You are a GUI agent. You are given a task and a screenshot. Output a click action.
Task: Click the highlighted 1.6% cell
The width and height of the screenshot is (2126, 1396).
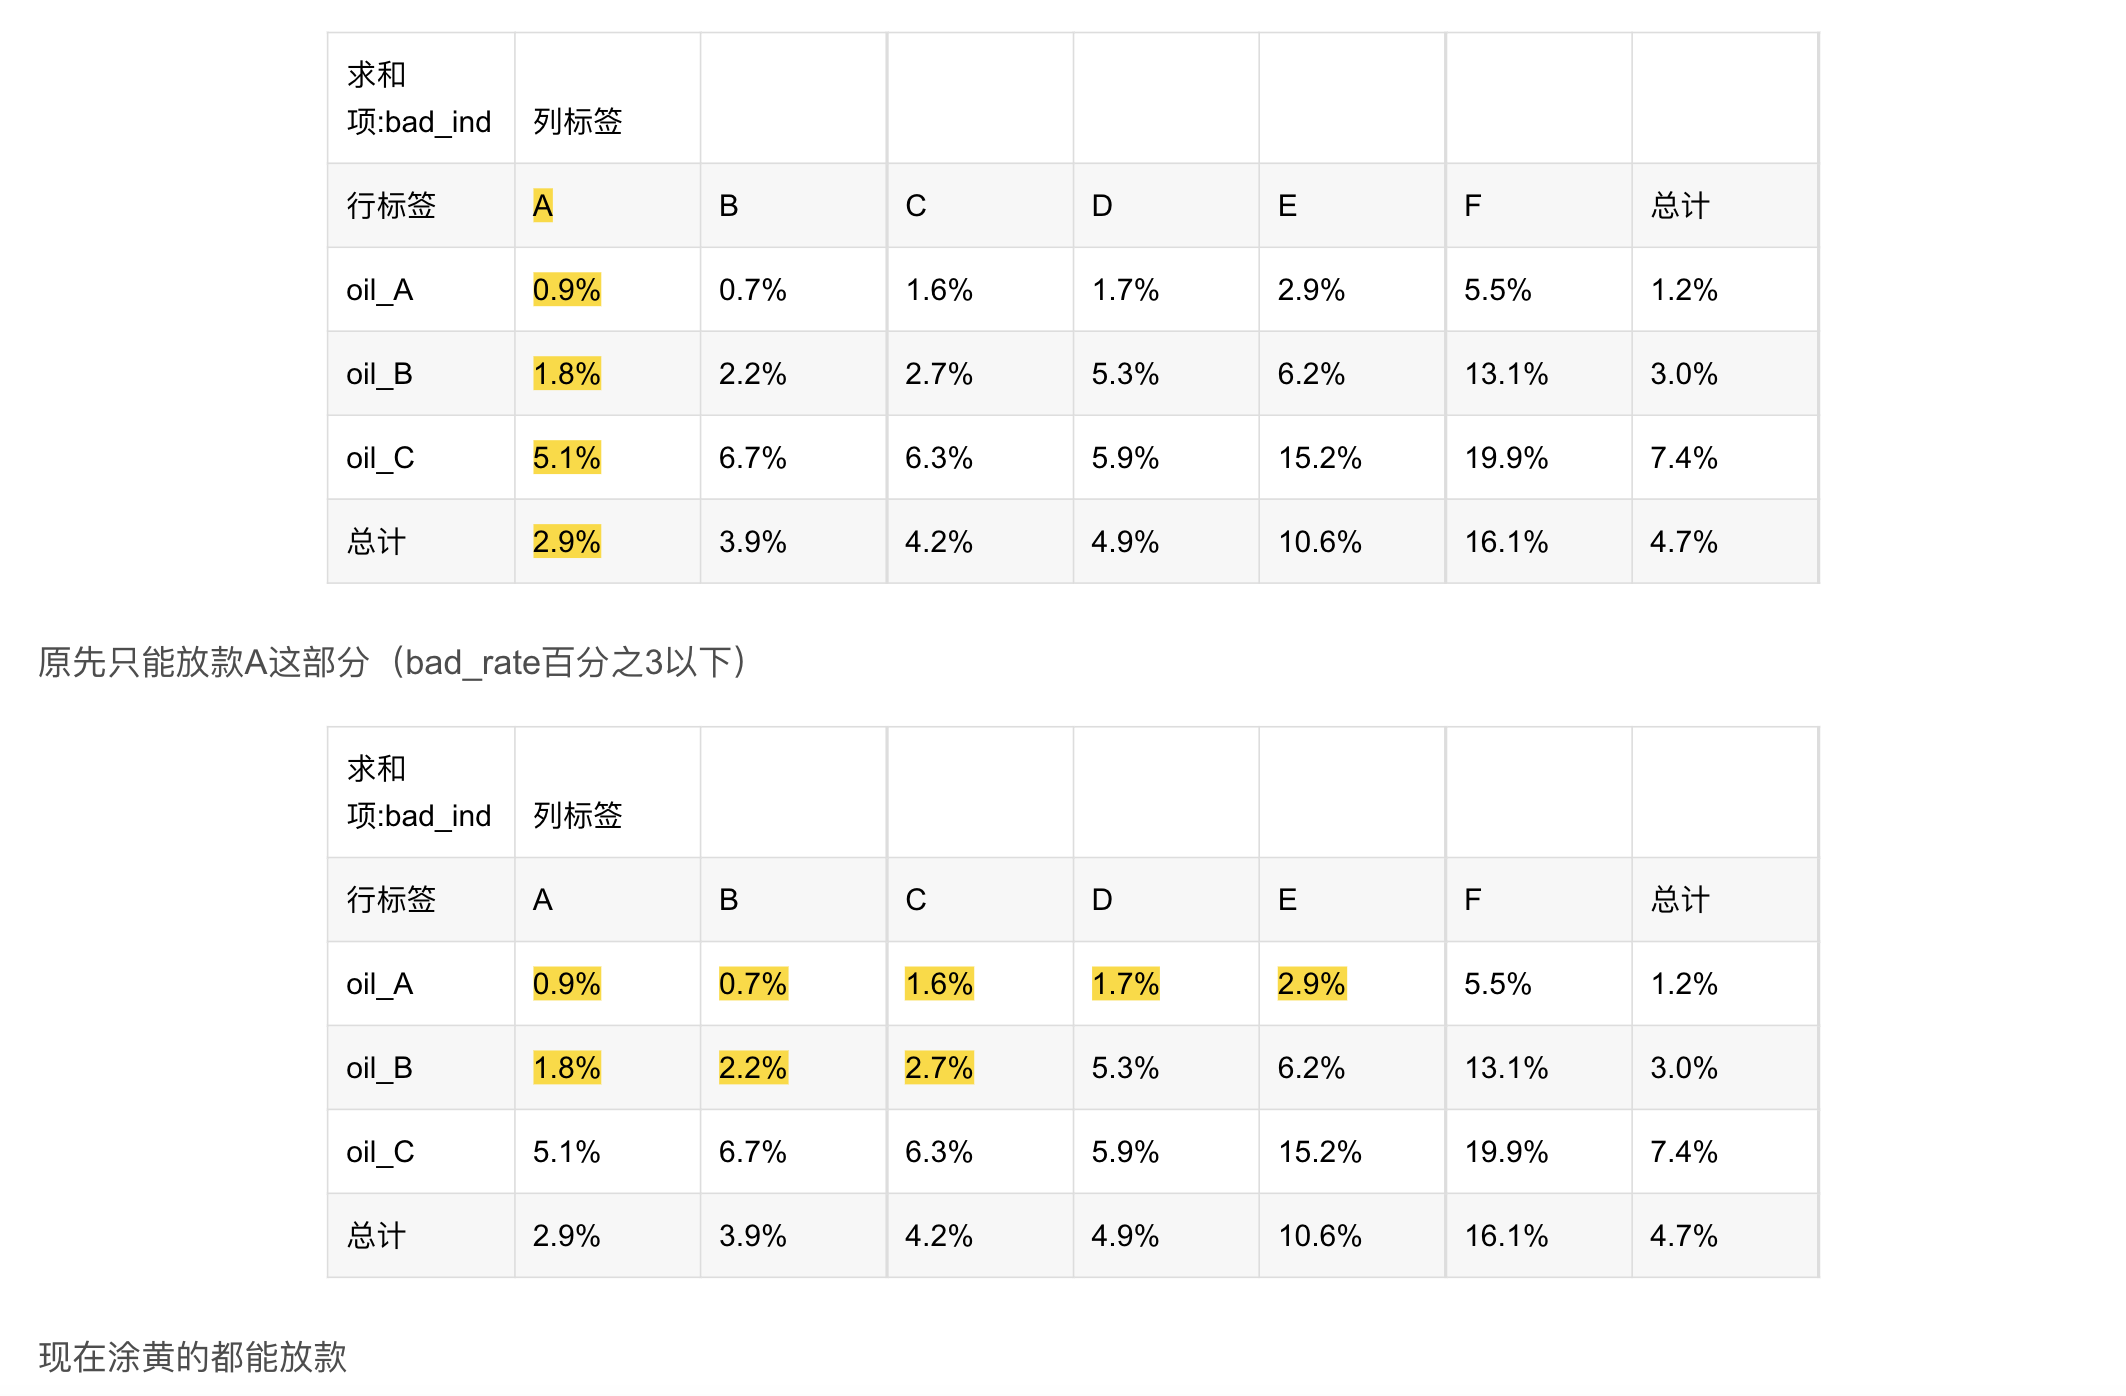(x=938, y=984)
